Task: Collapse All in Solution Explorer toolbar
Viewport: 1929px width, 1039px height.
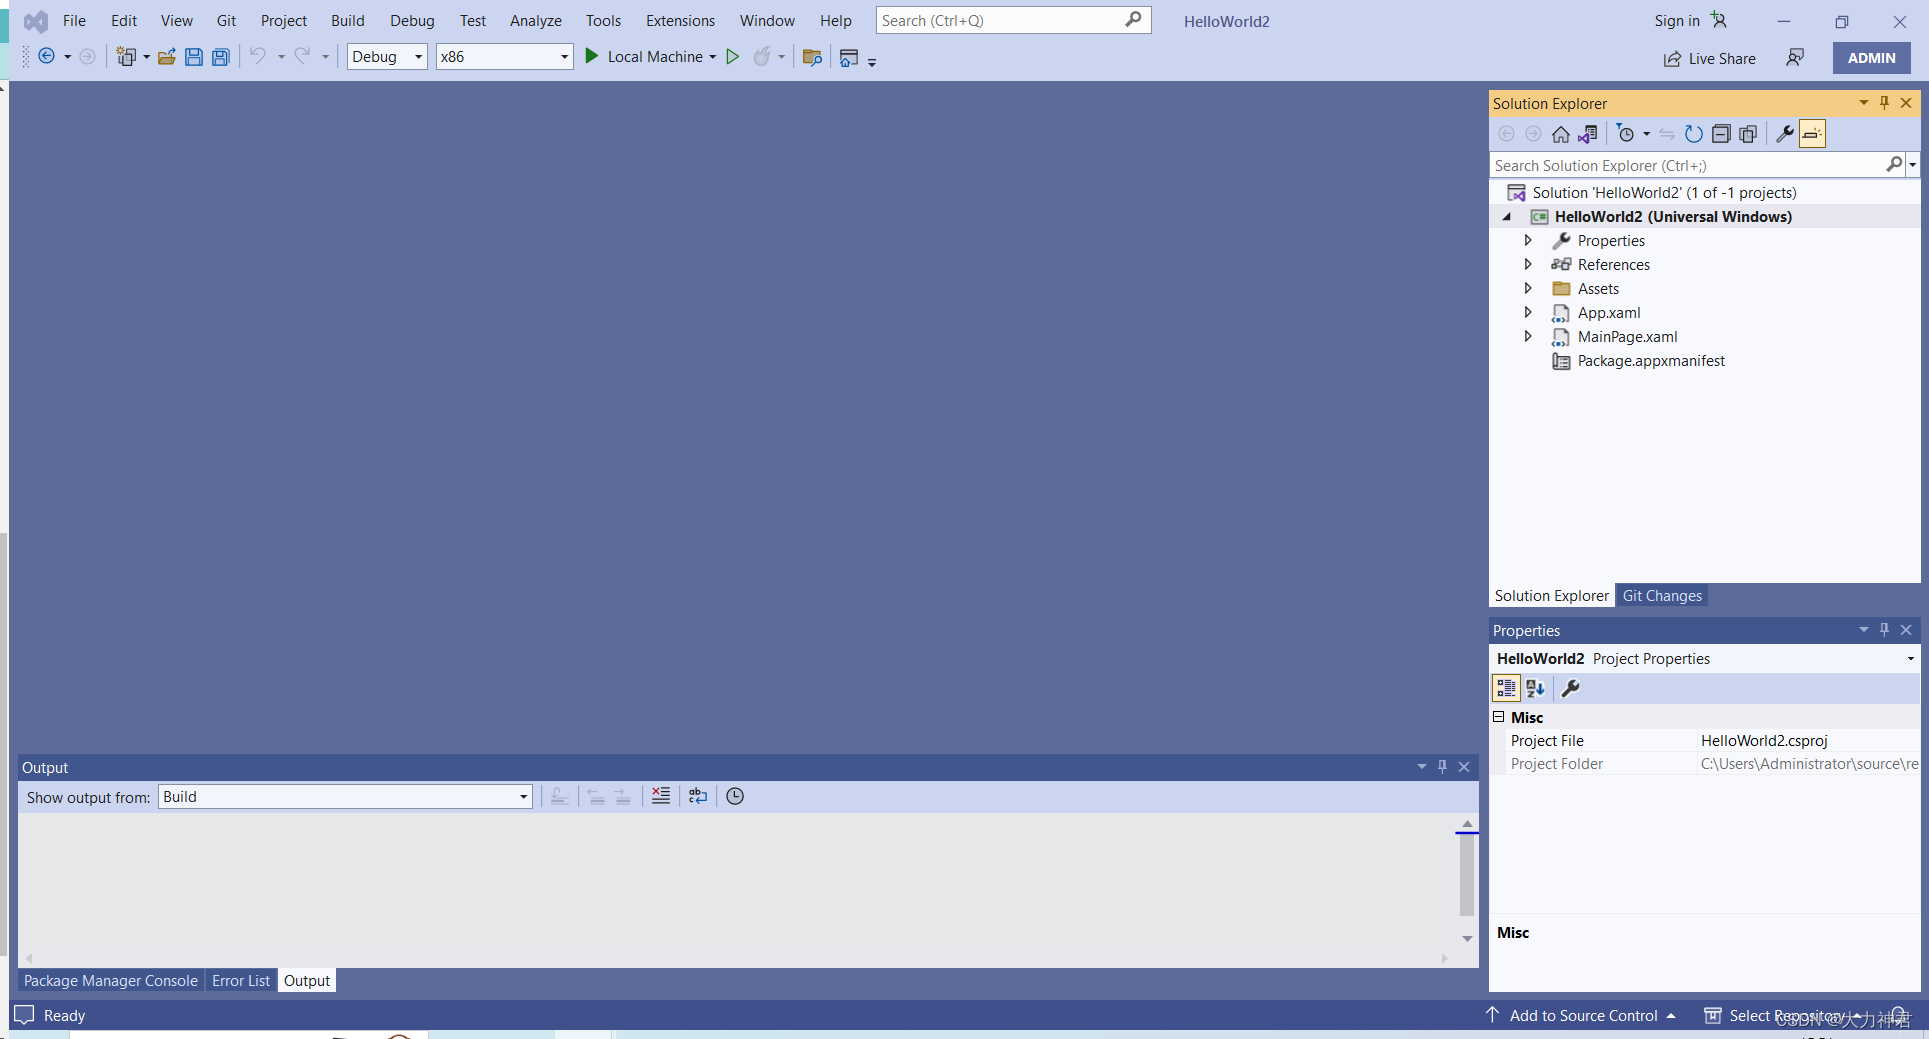Action: [x=1722, y=133]
